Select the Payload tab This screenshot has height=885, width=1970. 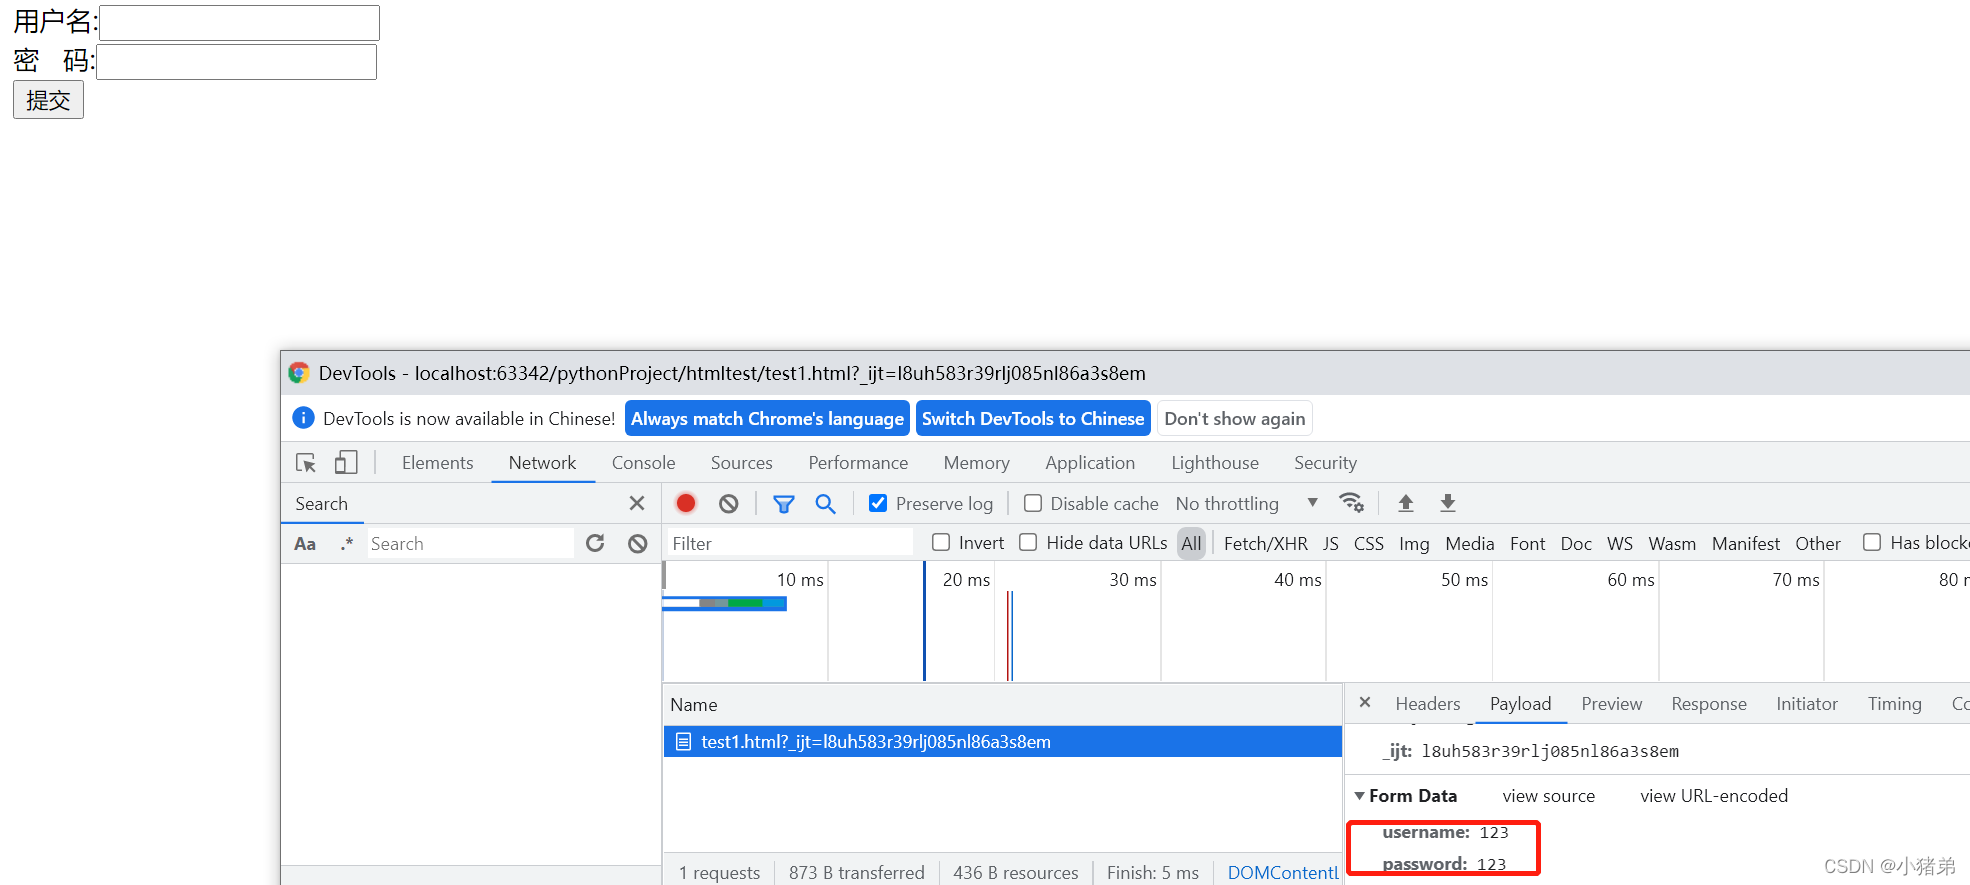[x=1520, y=704]
